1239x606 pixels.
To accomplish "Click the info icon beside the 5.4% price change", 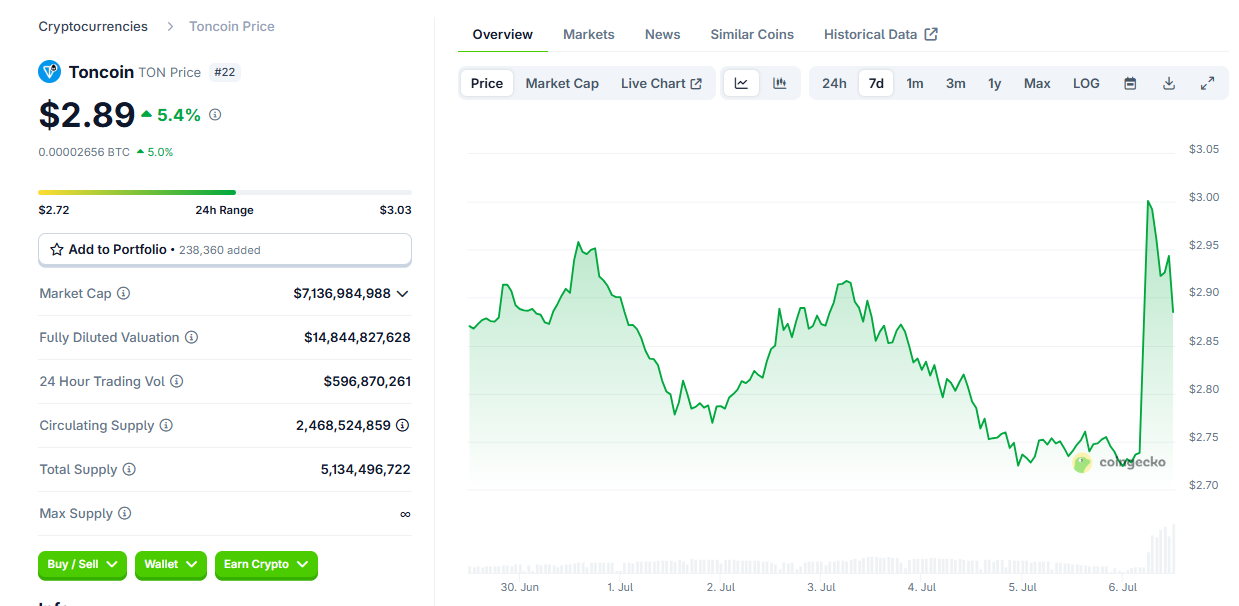I will pos(215,115).
